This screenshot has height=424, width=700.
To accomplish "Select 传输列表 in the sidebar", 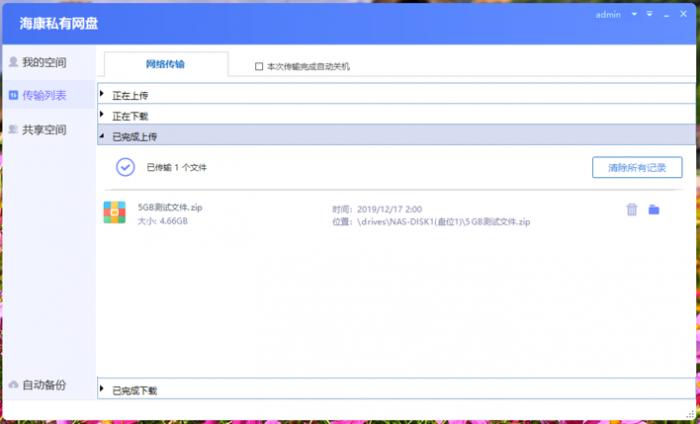I will point(44,95).
